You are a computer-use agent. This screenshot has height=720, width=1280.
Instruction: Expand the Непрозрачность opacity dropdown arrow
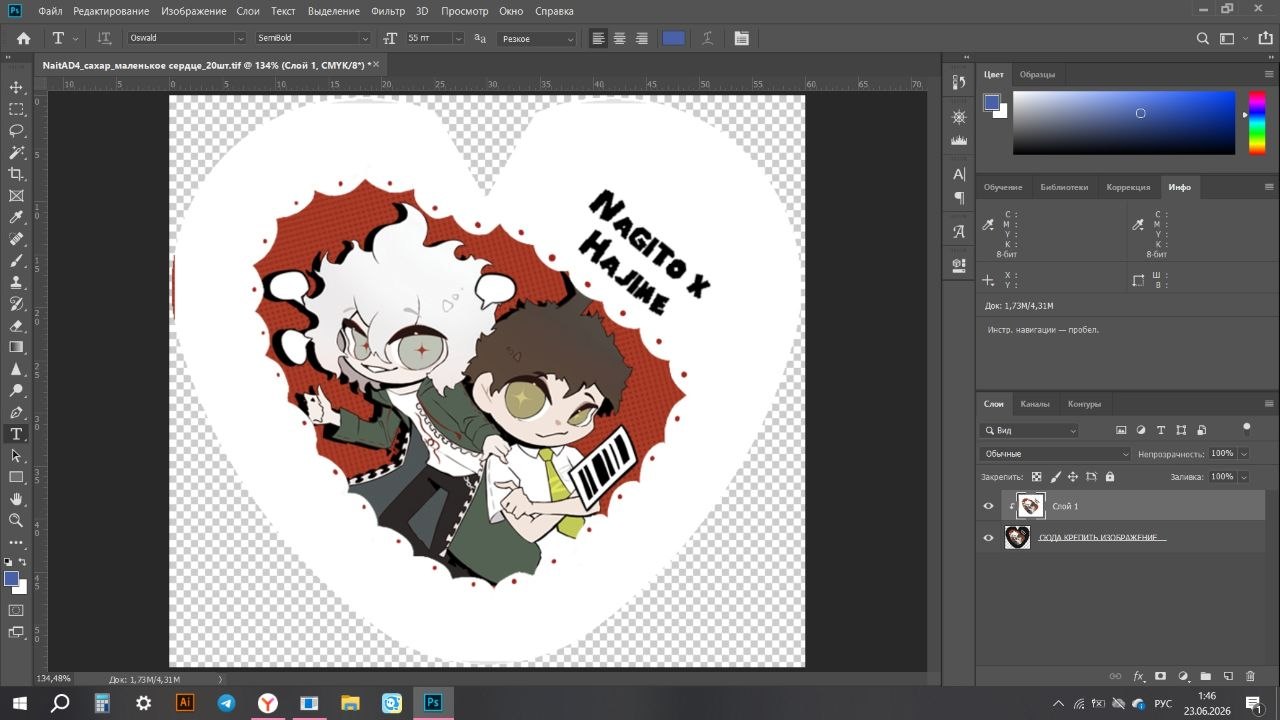1244,454
